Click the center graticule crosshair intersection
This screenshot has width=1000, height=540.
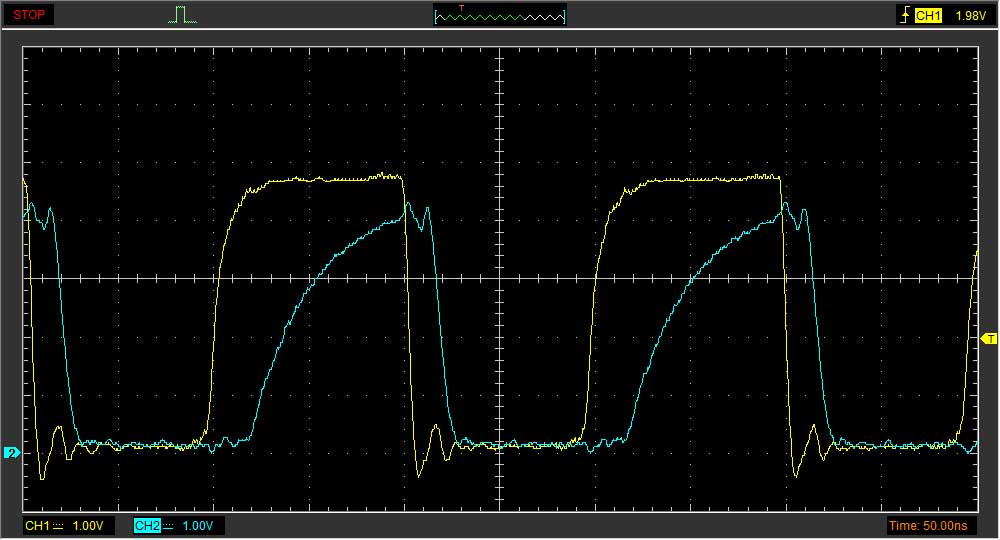(500, 279)
